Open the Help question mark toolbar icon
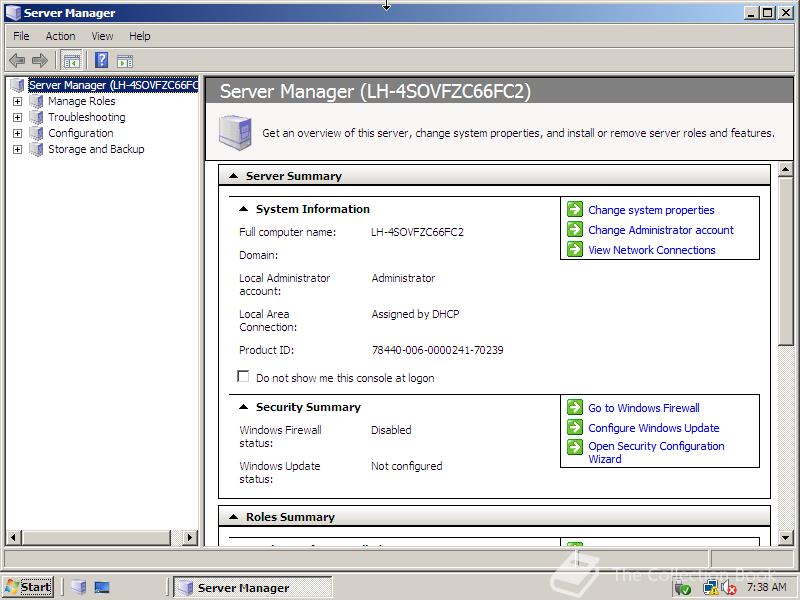Screen dimensions: 800x600 pyautogui.click(x=102, y=61)
